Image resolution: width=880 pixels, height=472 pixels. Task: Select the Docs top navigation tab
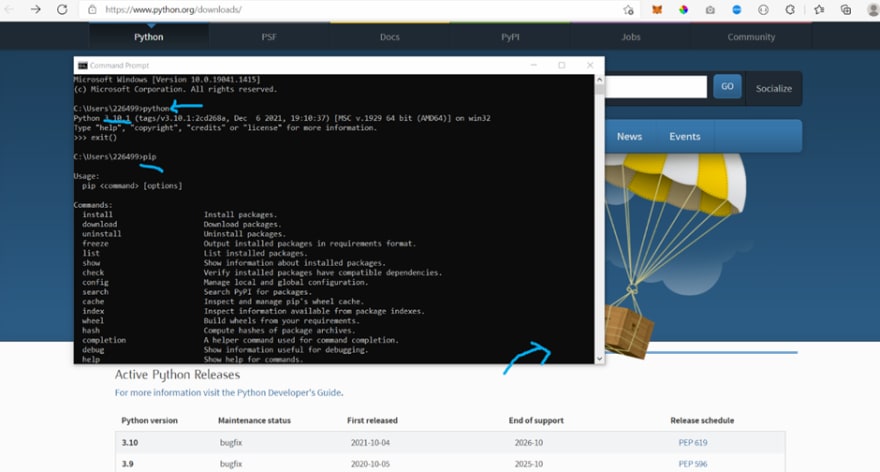[x=389, y=37]
